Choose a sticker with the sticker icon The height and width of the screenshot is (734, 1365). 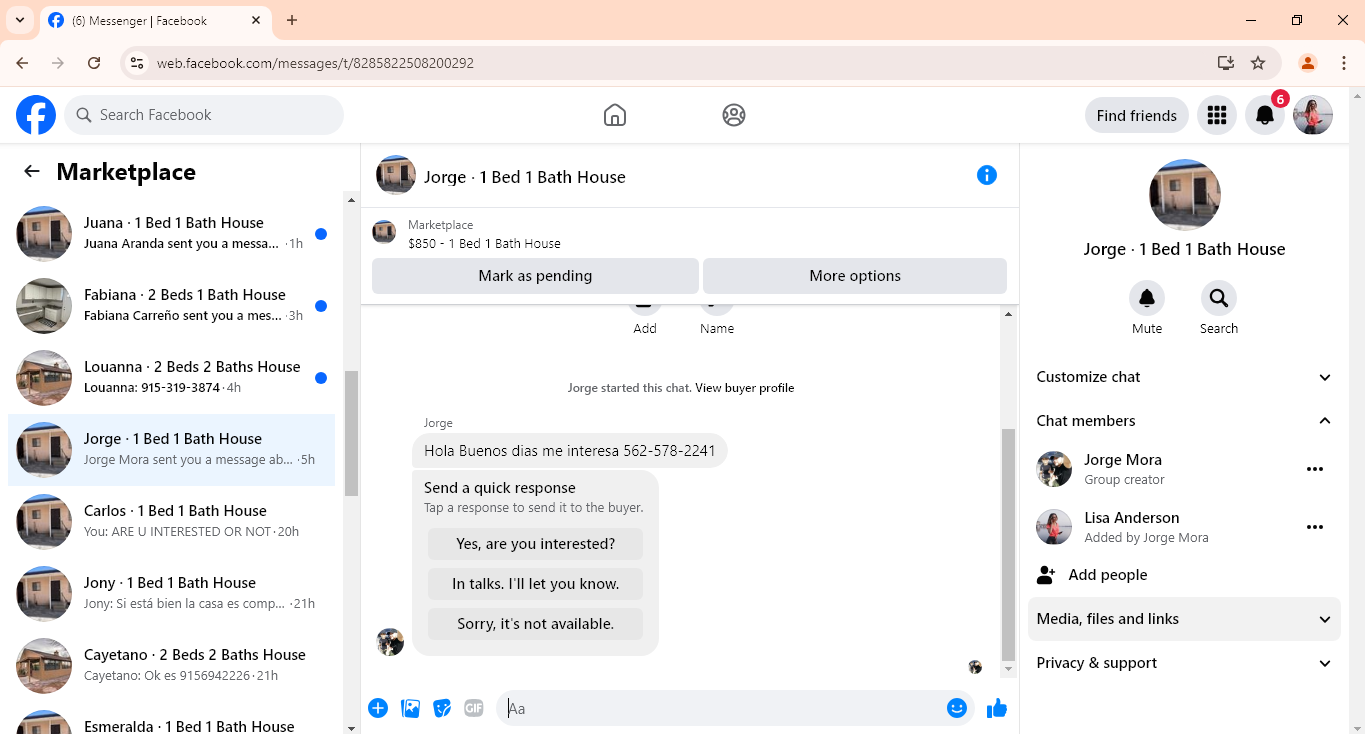[x=442, y=708]
